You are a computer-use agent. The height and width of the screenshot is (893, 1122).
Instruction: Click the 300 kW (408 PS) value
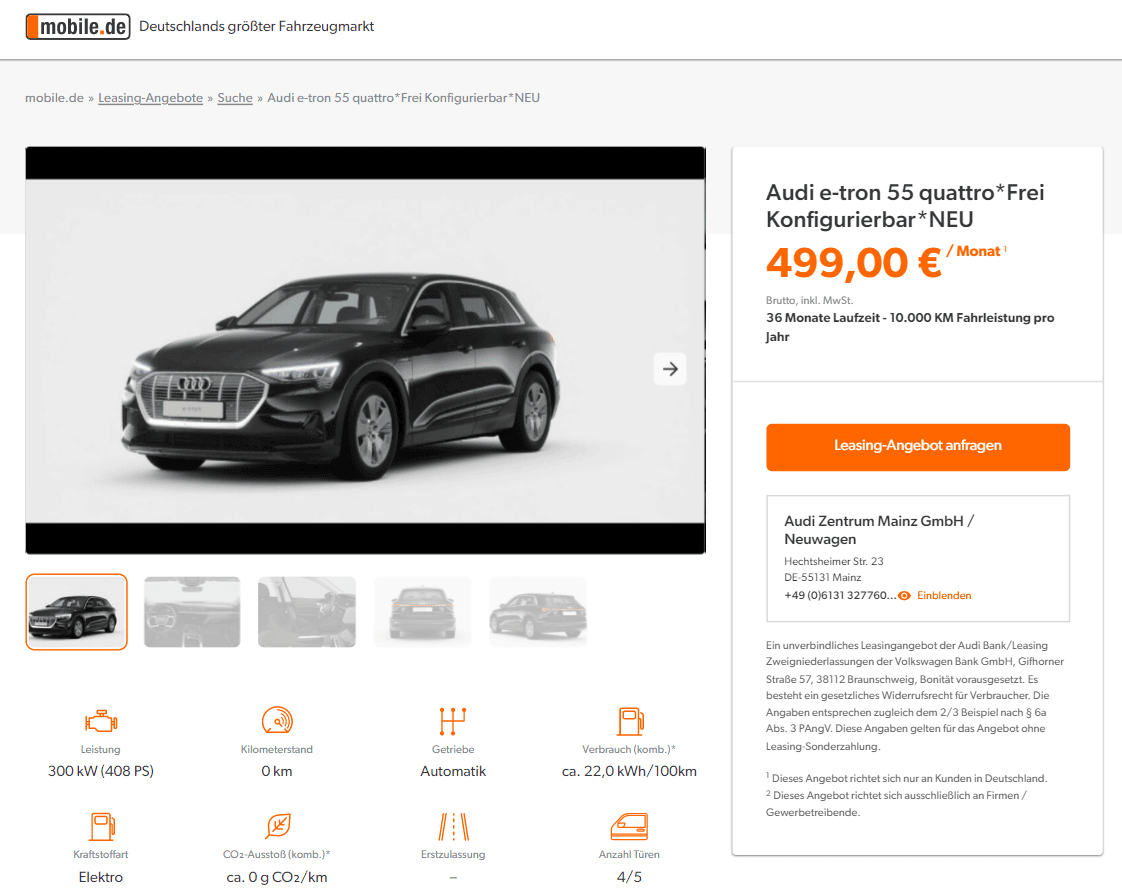[101, 771]
